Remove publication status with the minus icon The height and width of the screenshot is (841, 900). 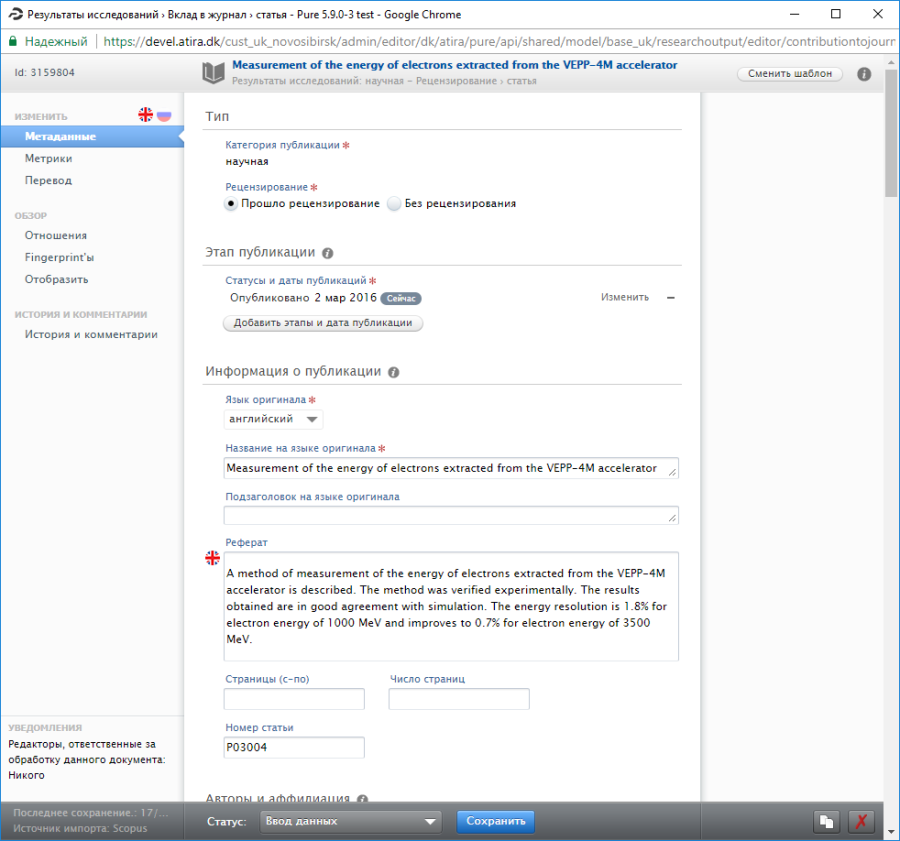point(670,297)
